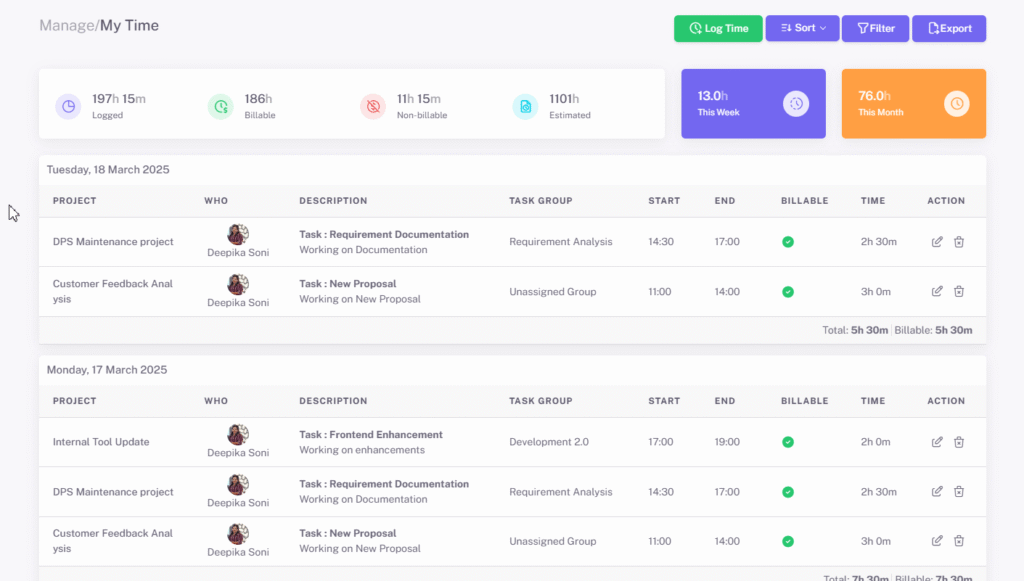Click the Non-billable hours icon

372,106
